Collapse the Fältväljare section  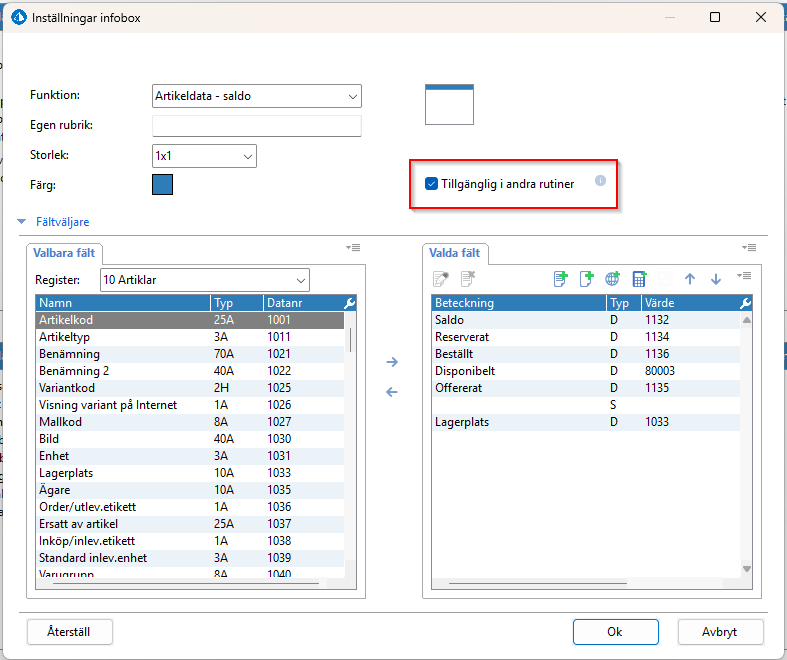(21, 222)
